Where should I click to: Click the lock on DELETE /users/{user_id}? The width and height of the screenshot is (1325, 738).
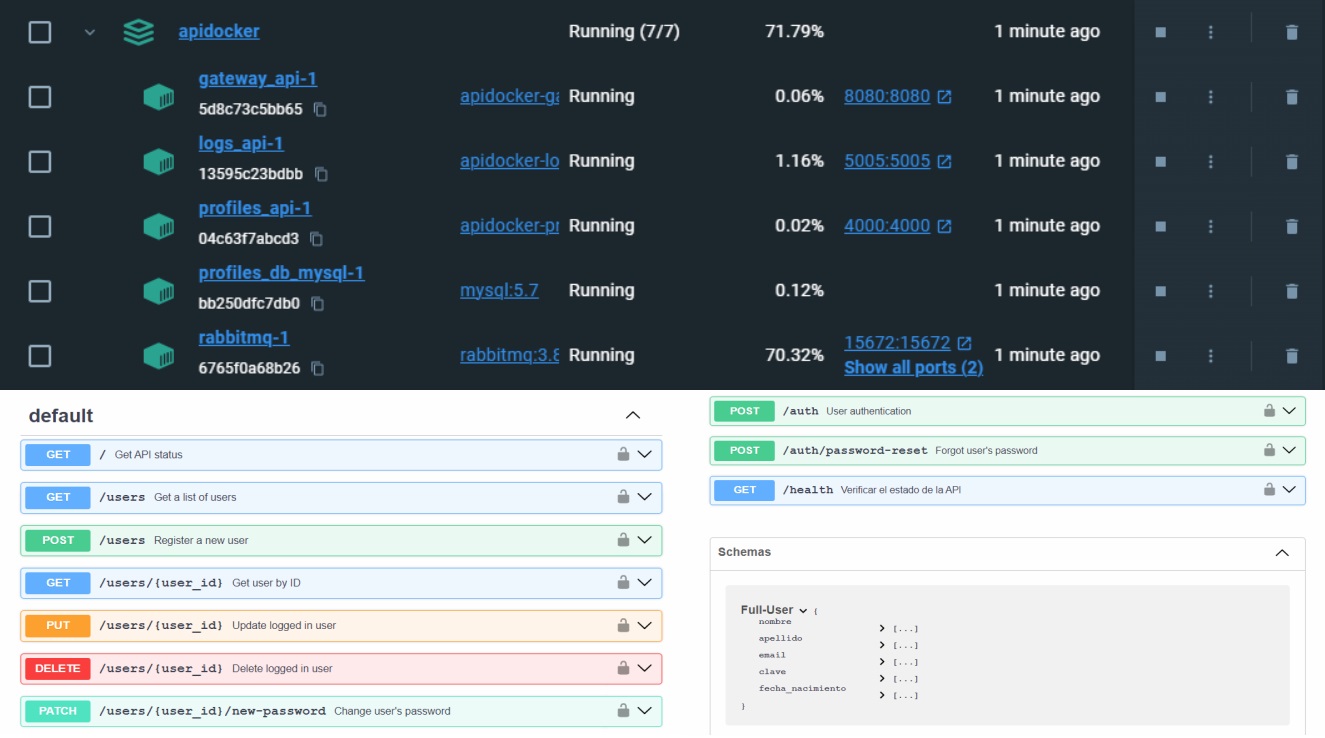623,668
